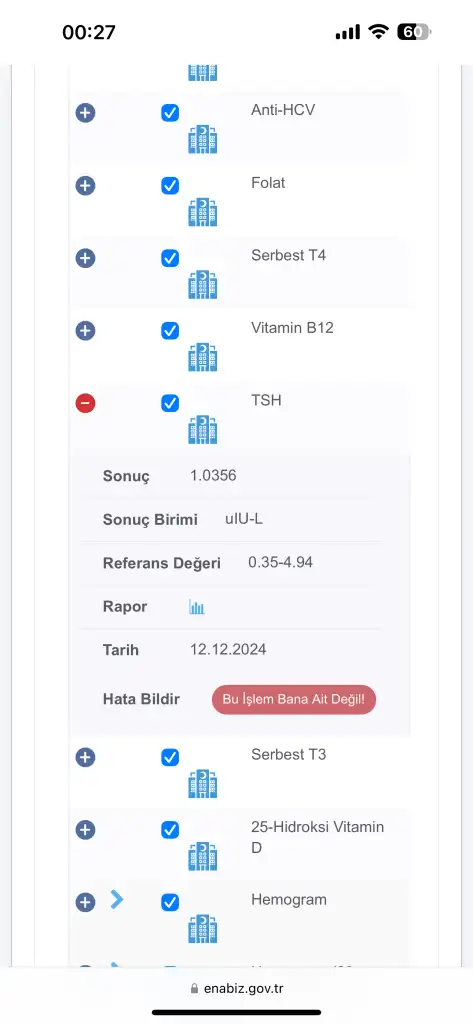Click Bu İşlem Bana Ait Değil! button

pyautogui.click(x=294, y=699)
